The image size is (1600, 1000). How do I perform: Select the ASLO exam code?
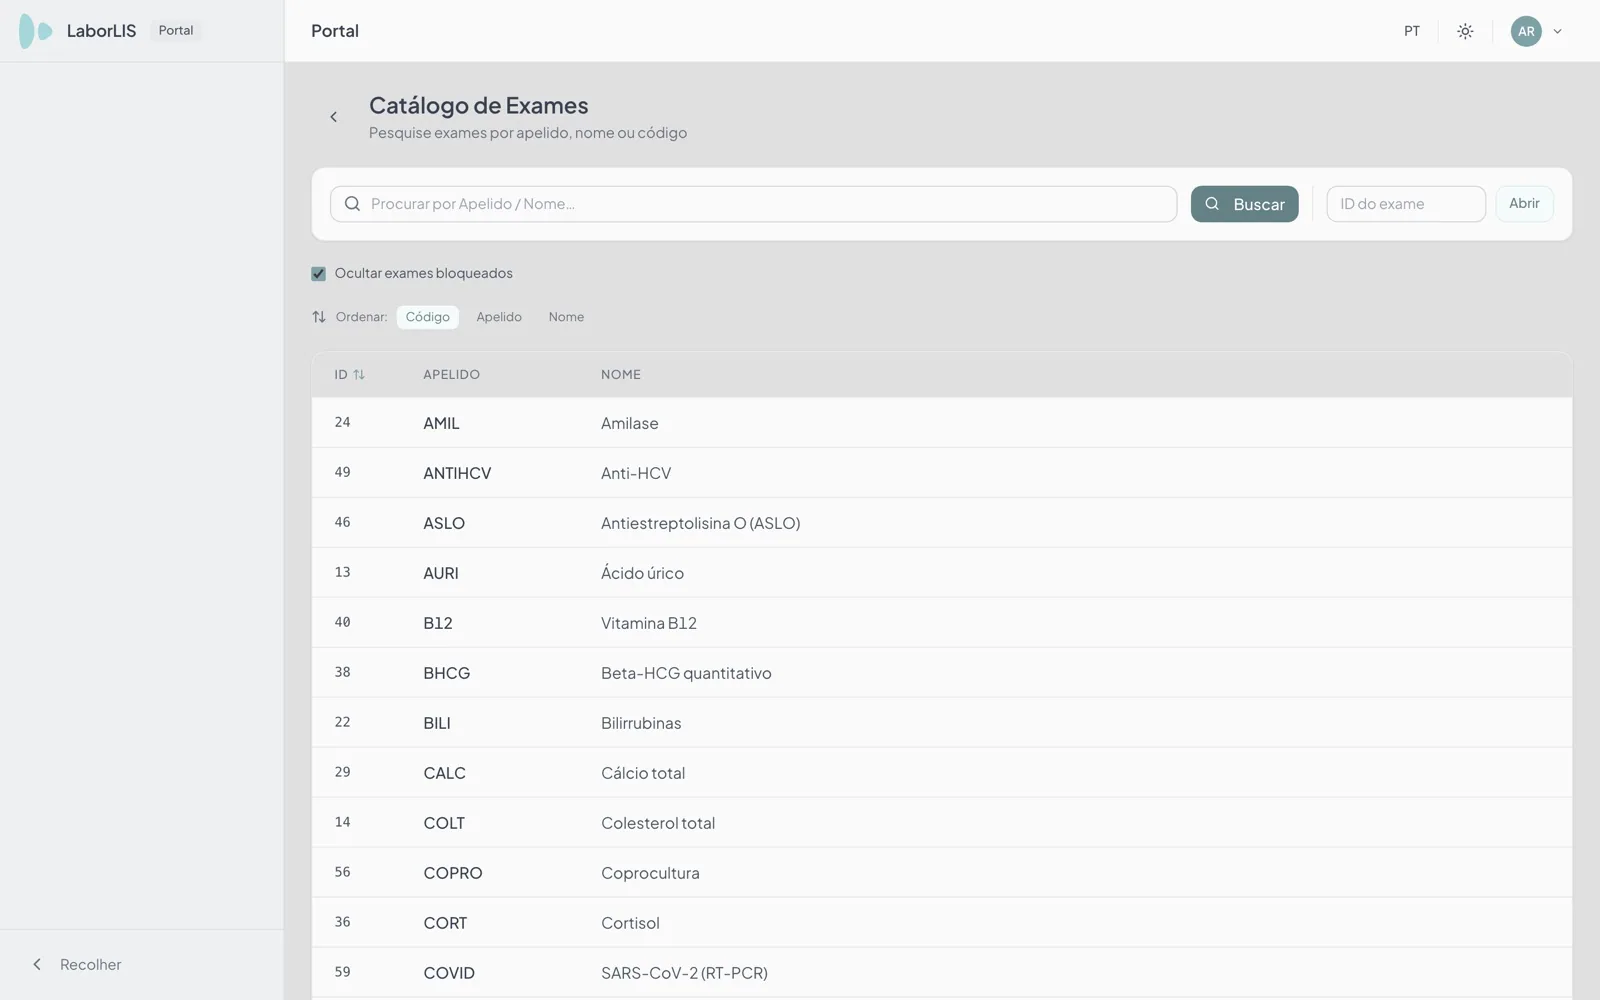444,523
